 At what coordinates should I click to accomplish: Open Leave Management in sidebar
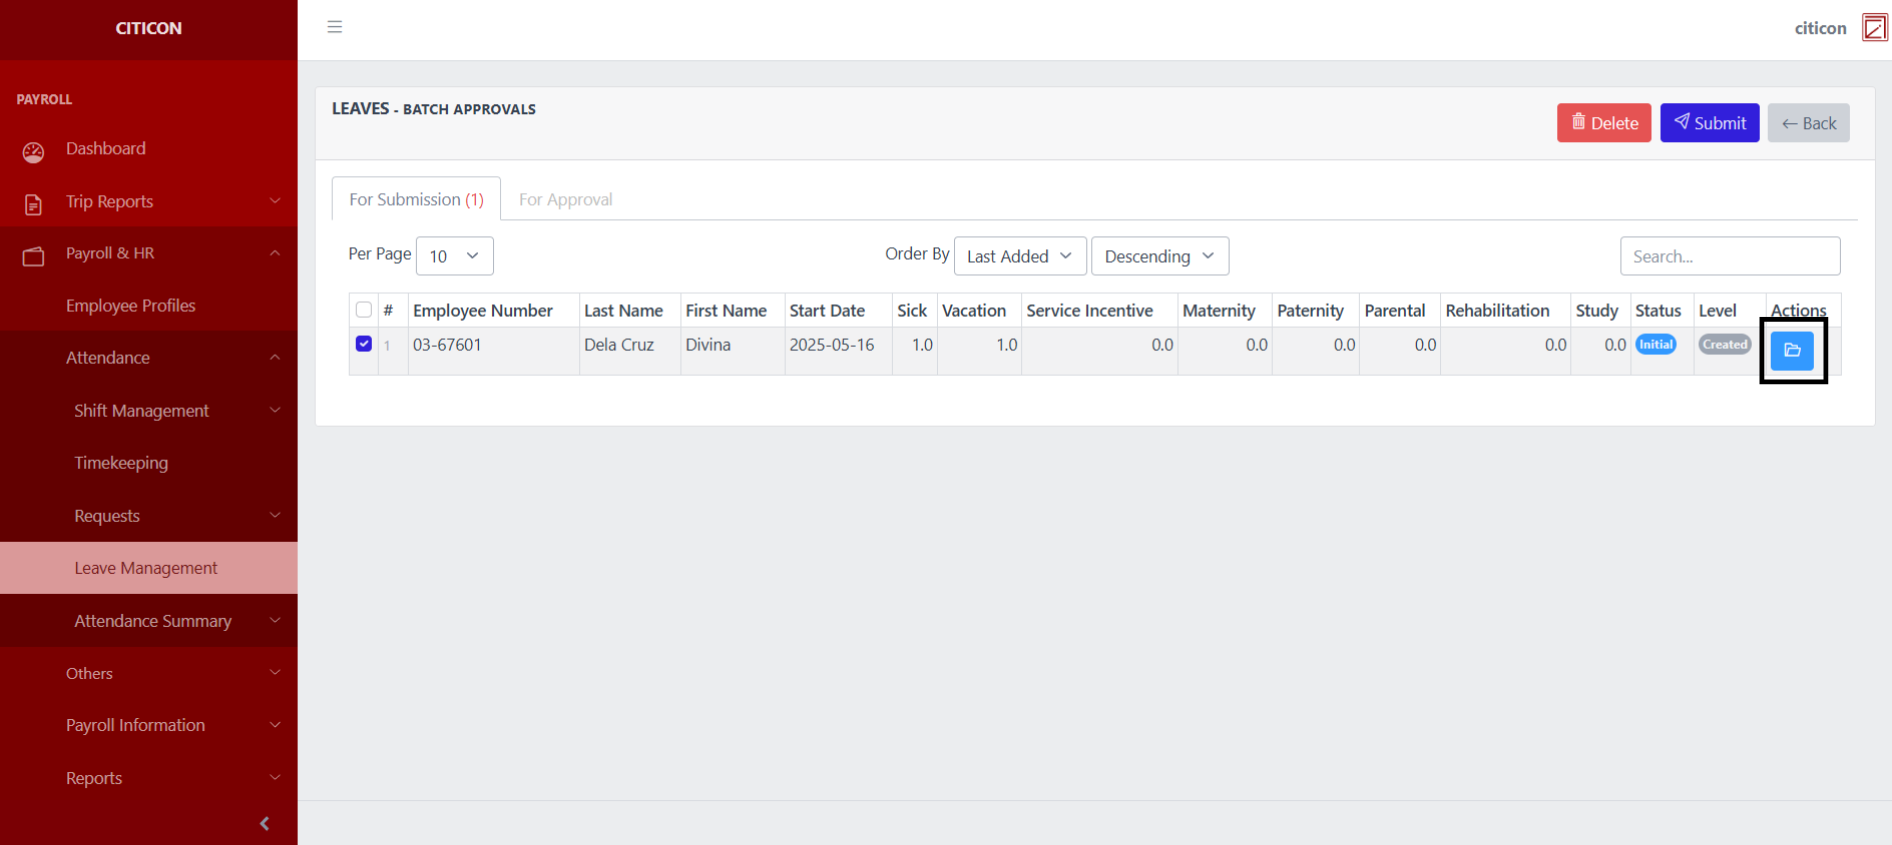point(146,568)
